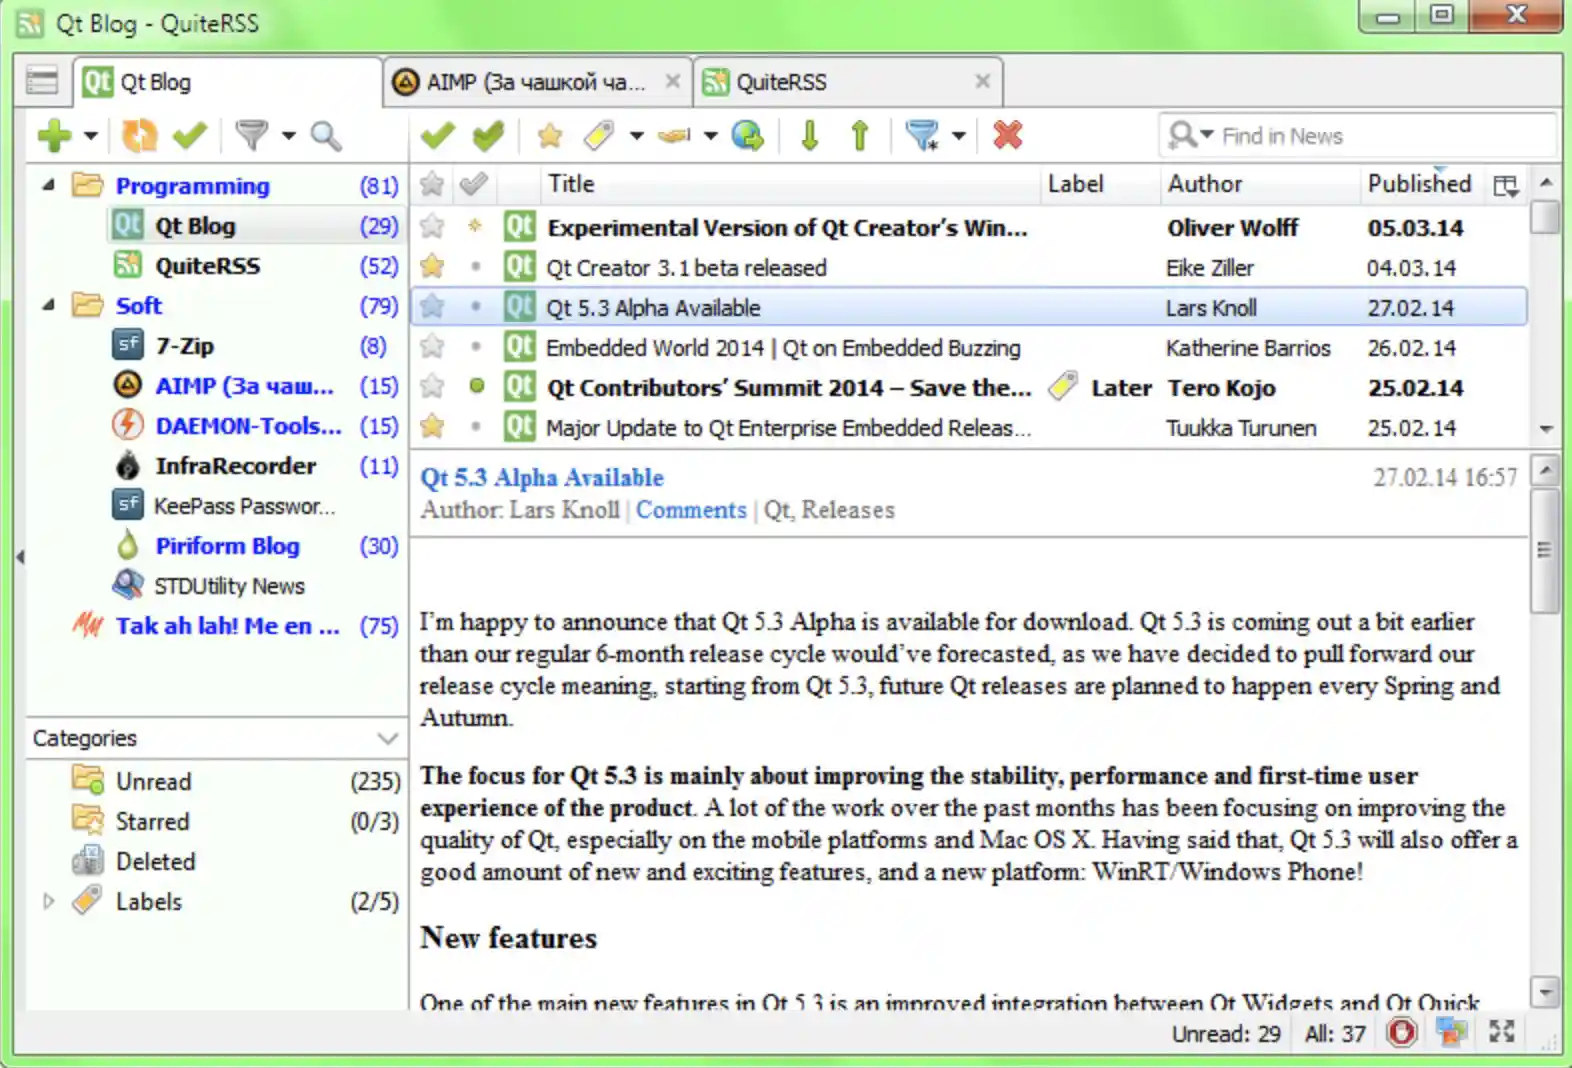Toggle read state dot on Qt Contributors' Summit row
The image size is (1572, 1068).
[476, 386]
